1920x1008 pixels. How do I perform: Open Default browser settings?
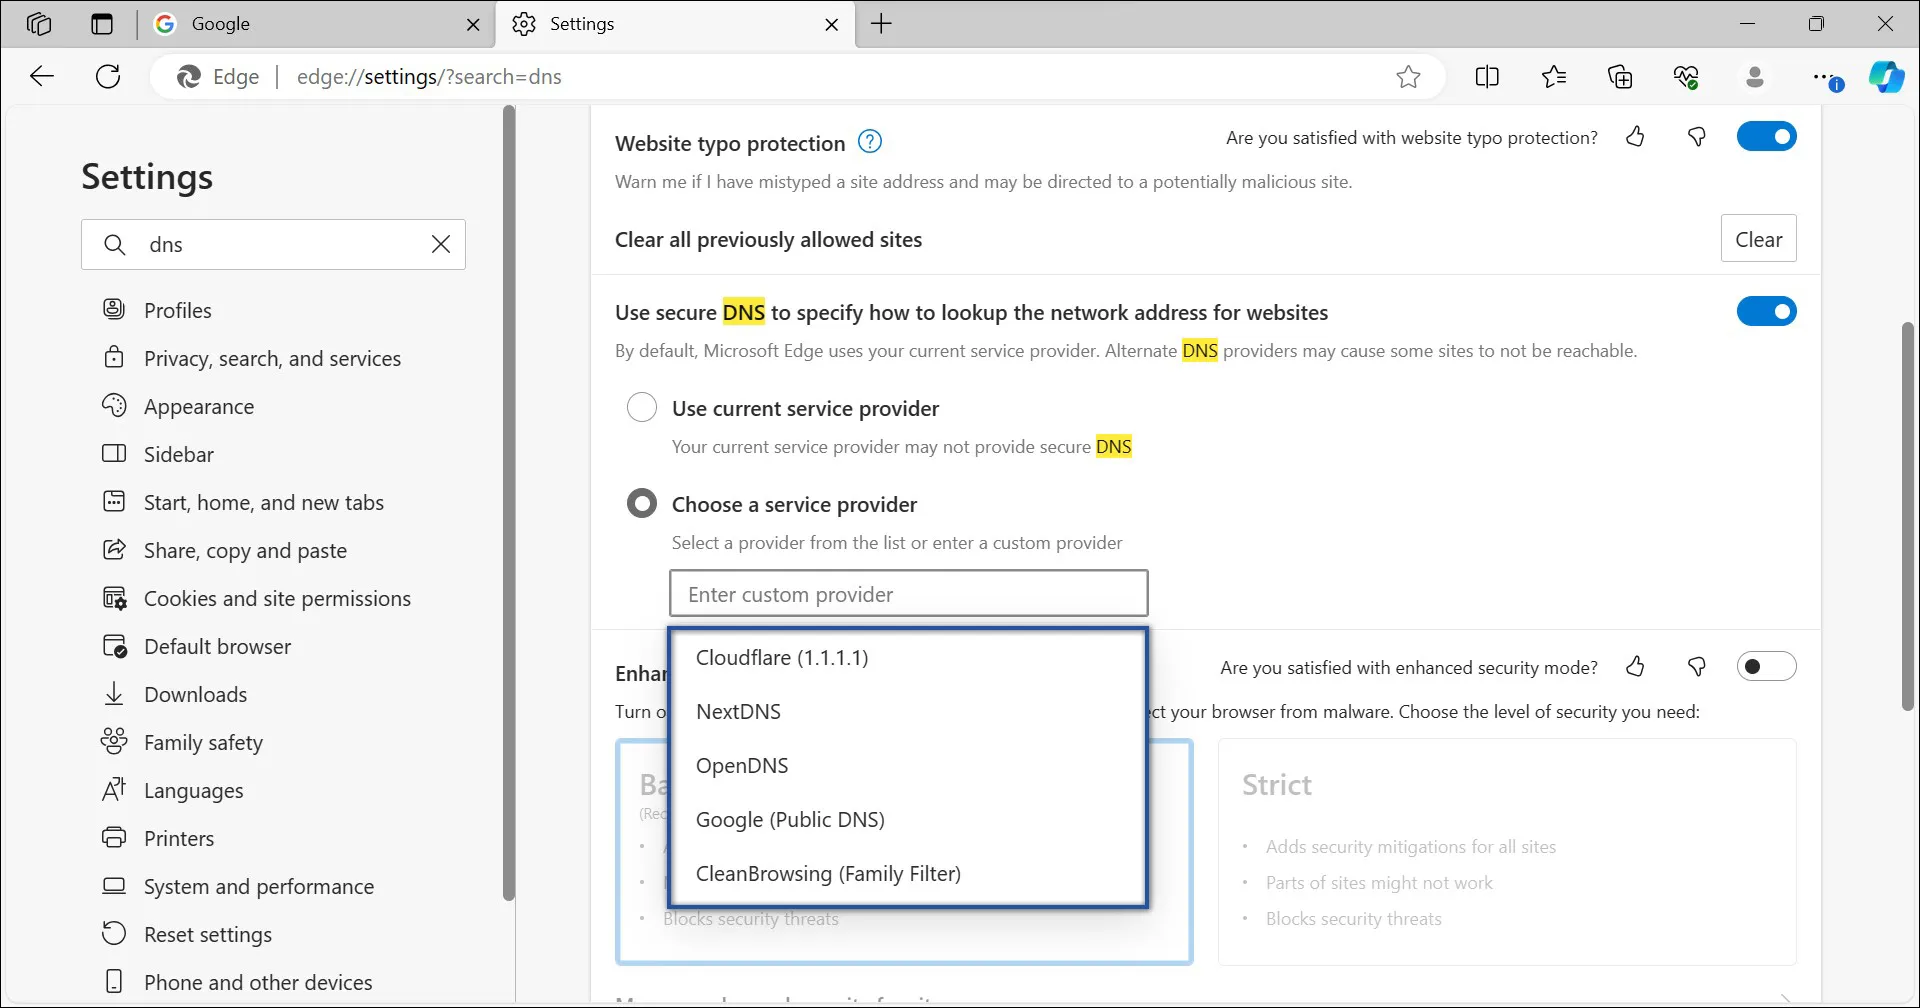(x=216, y=645)
